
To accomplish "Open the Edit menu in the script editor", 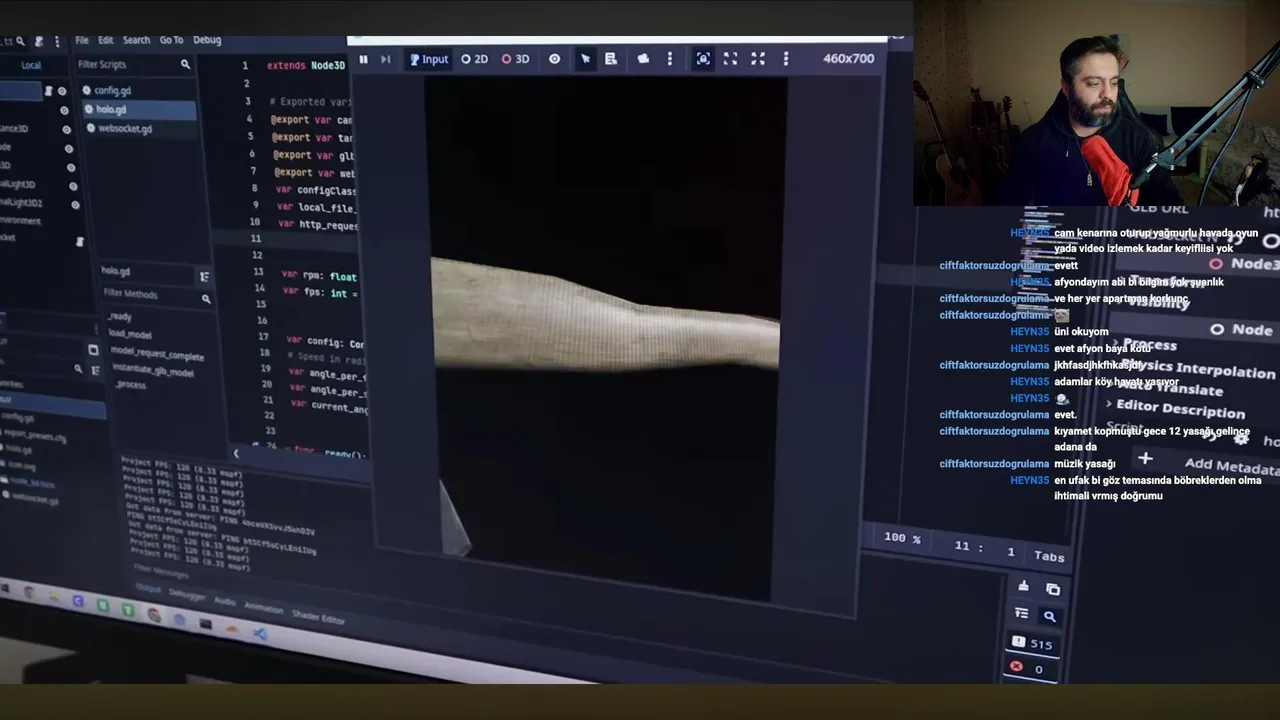I will [105, 40].
